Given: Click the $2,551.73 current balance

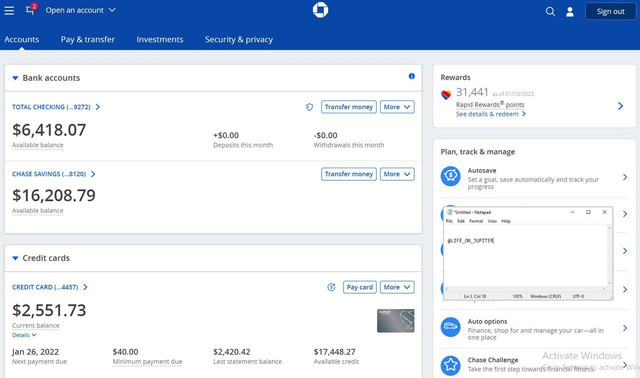Looking at the screenshot, I should coord(49,311).
